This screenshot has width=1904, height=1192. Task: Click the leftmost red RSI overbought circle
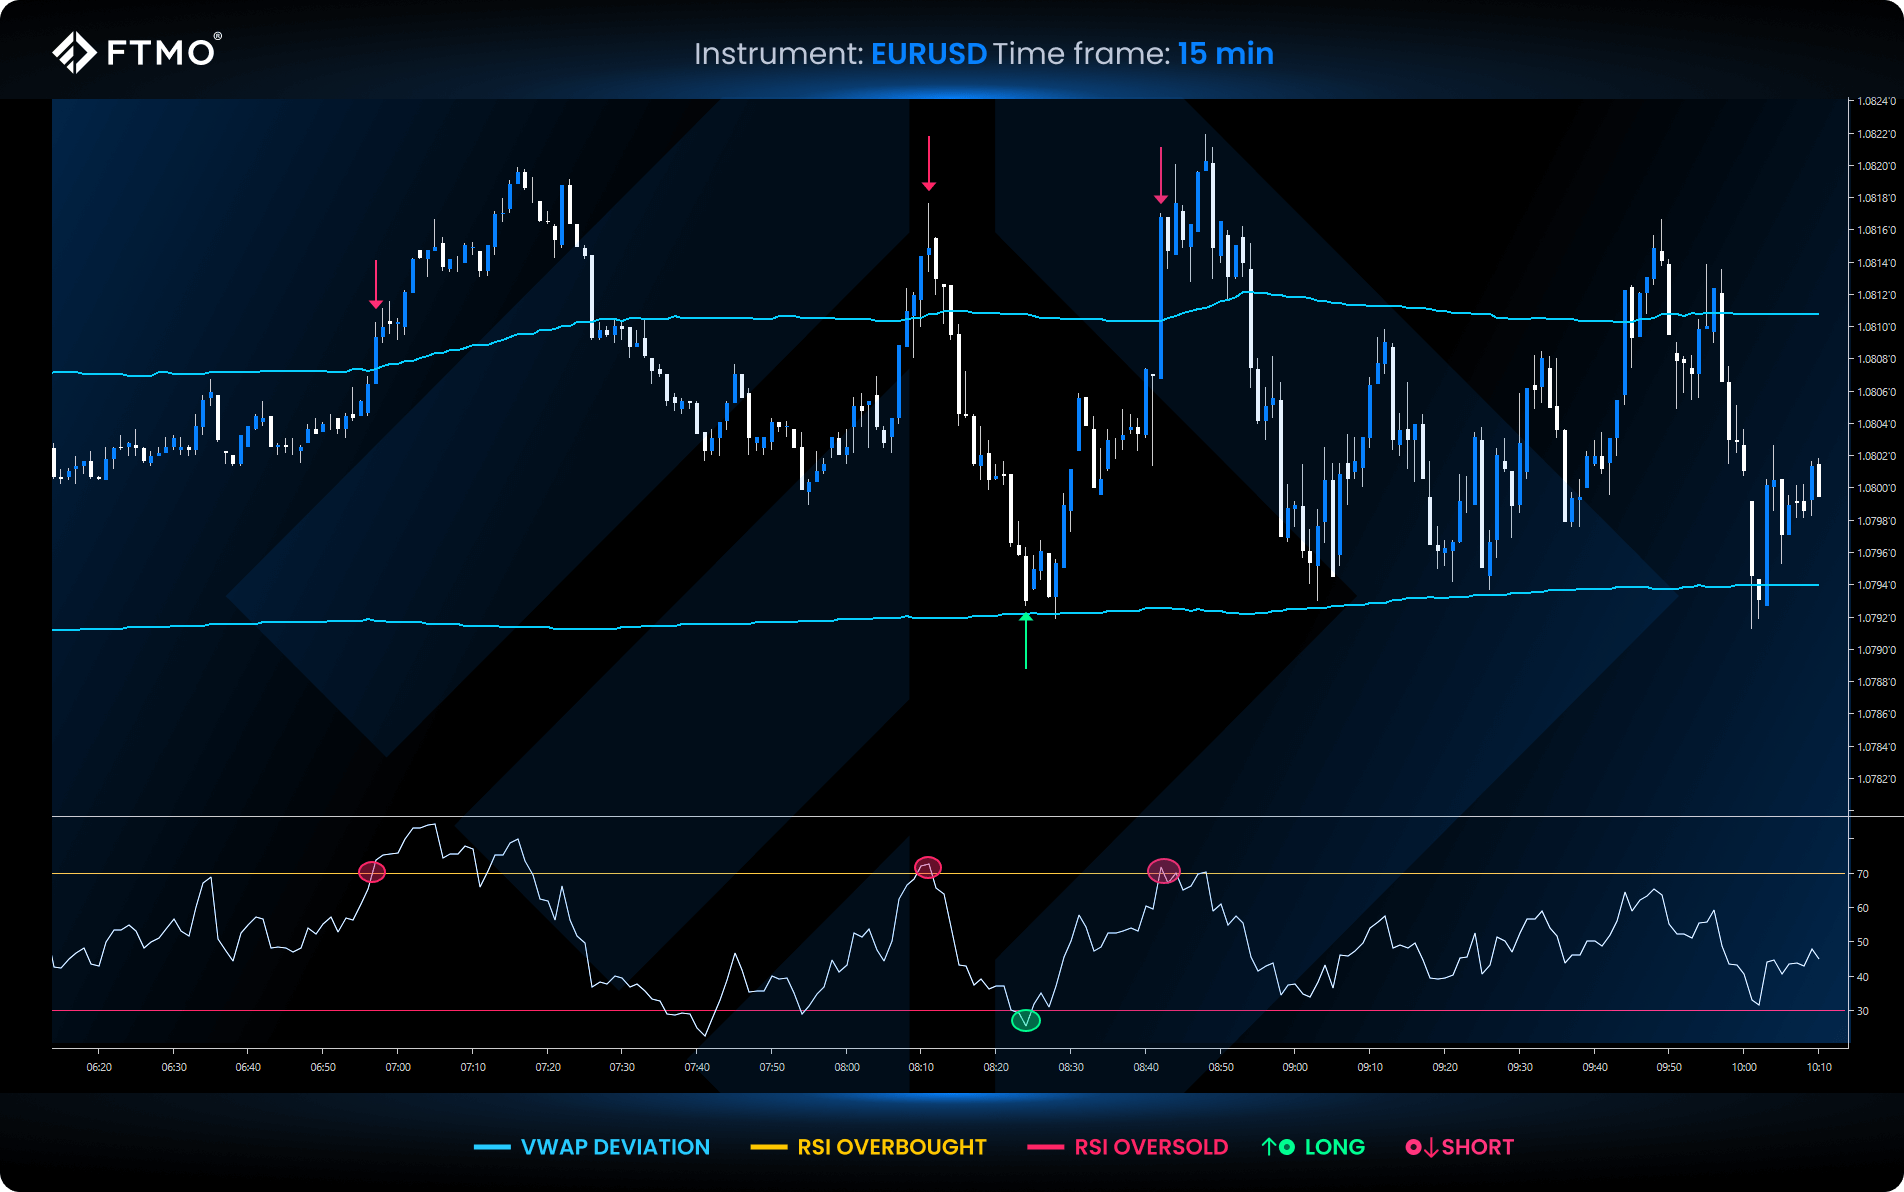tap(372, 872)
